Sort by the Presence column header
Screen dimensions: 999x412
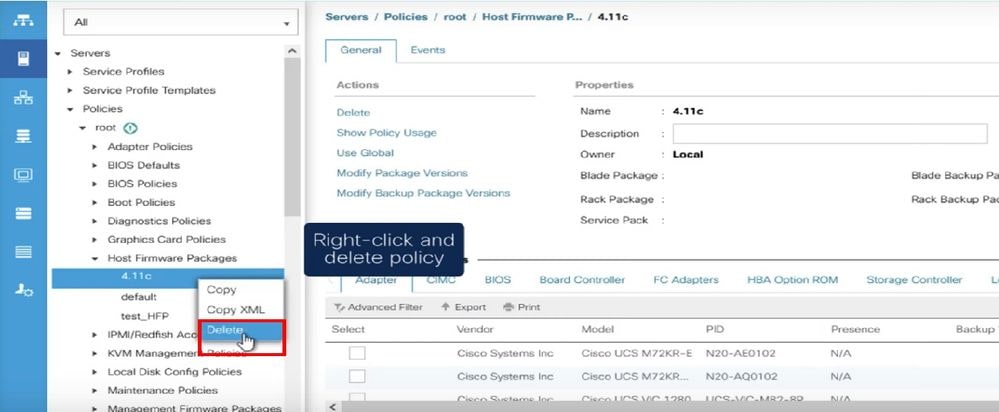(855, 330)
